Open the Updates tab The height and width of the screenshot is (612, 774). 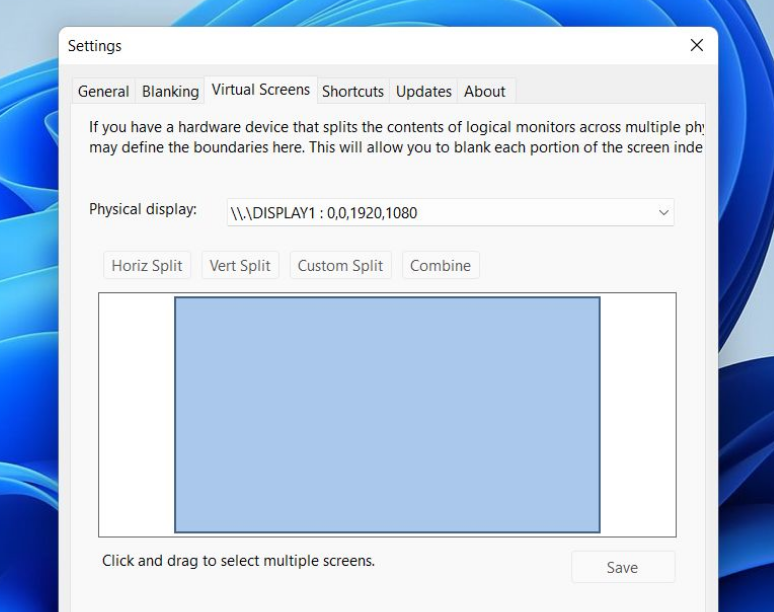click(x=424, y=91)
